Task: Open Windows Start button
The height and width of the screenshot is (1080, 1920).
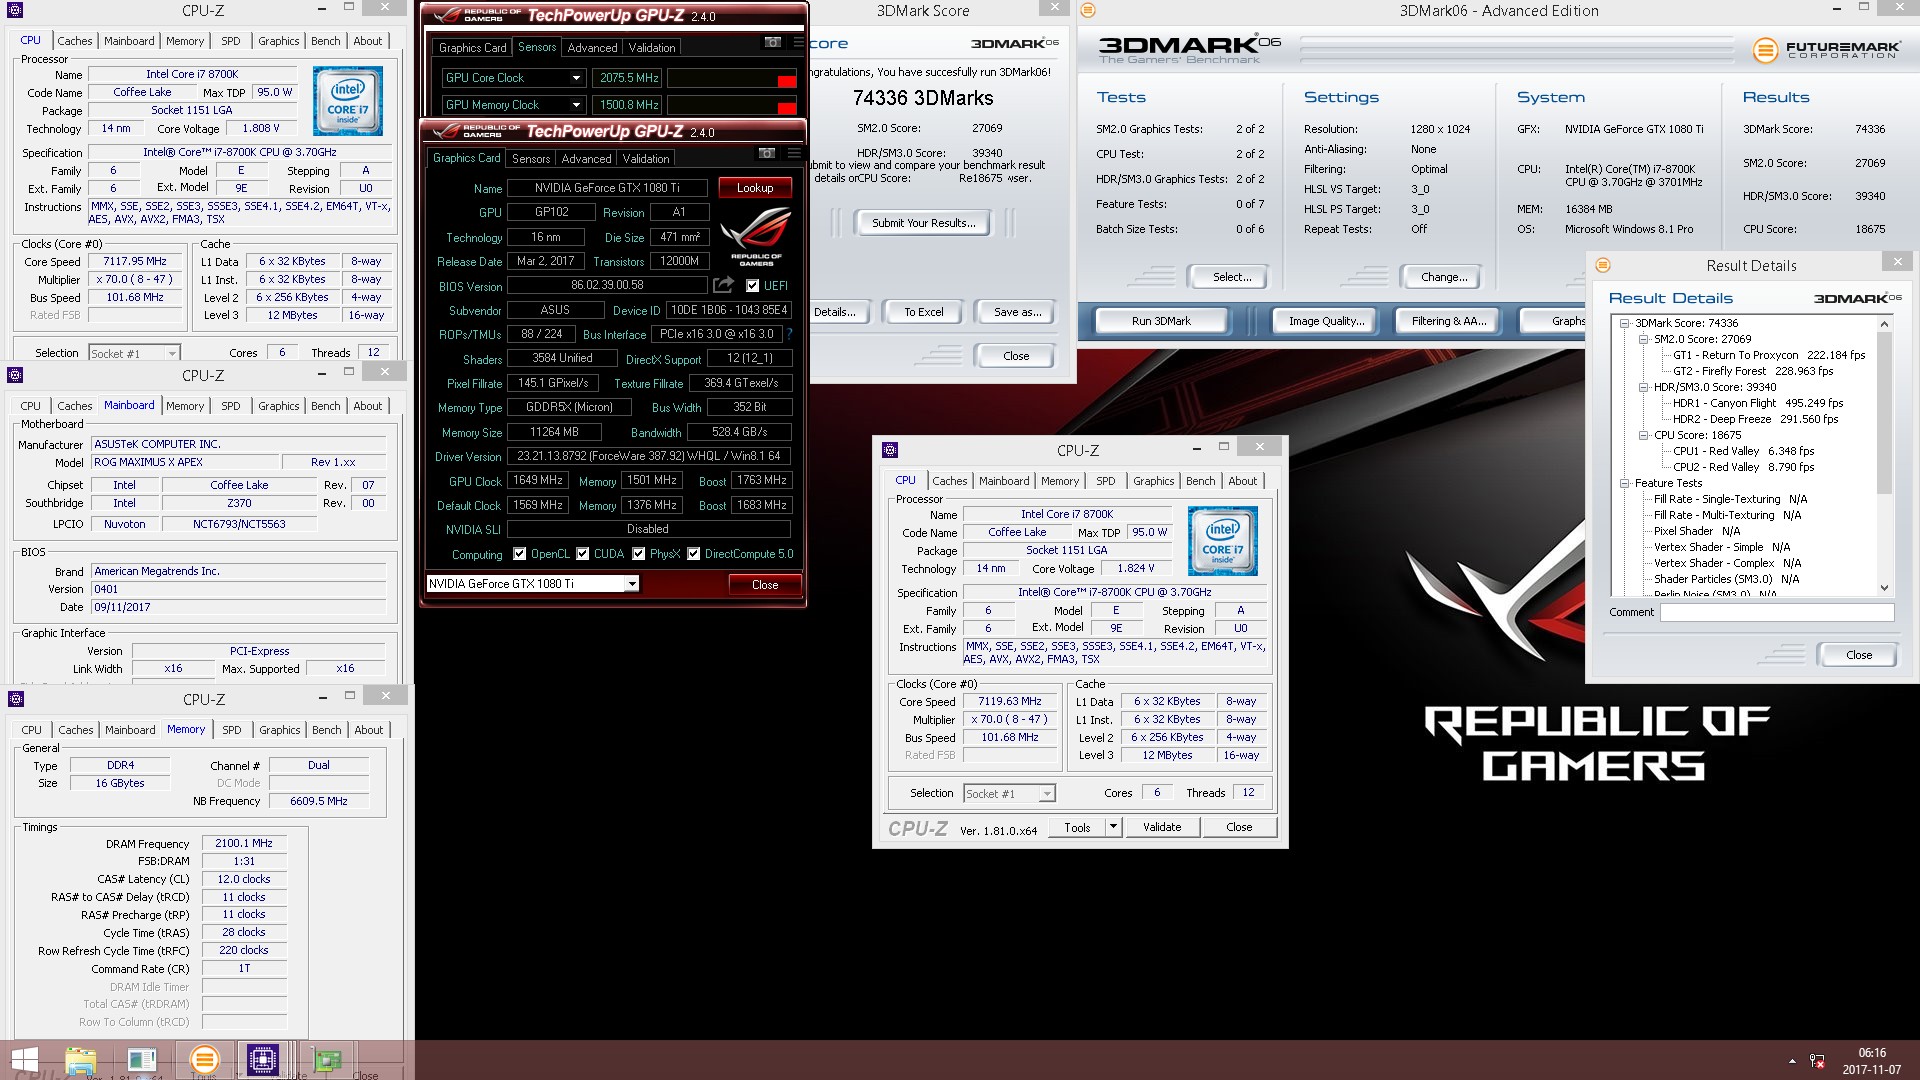Action: [x=24, y=1061]
